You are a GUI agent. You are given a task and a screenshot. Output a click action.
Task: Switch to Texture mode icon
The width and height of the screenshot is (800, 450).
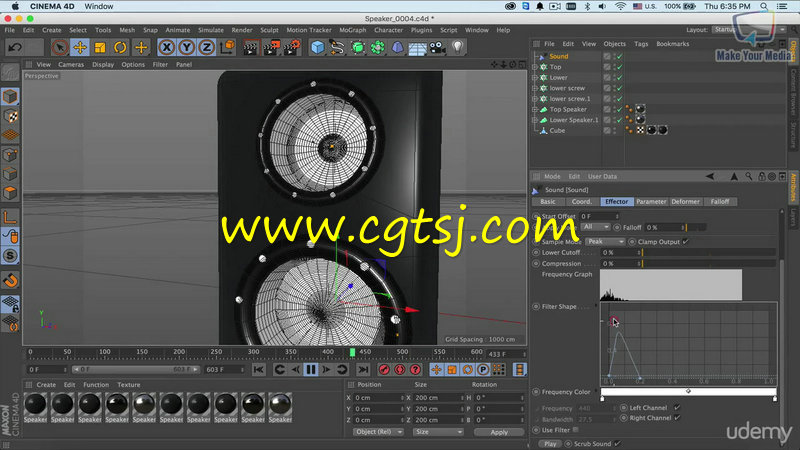click(11, 116)
